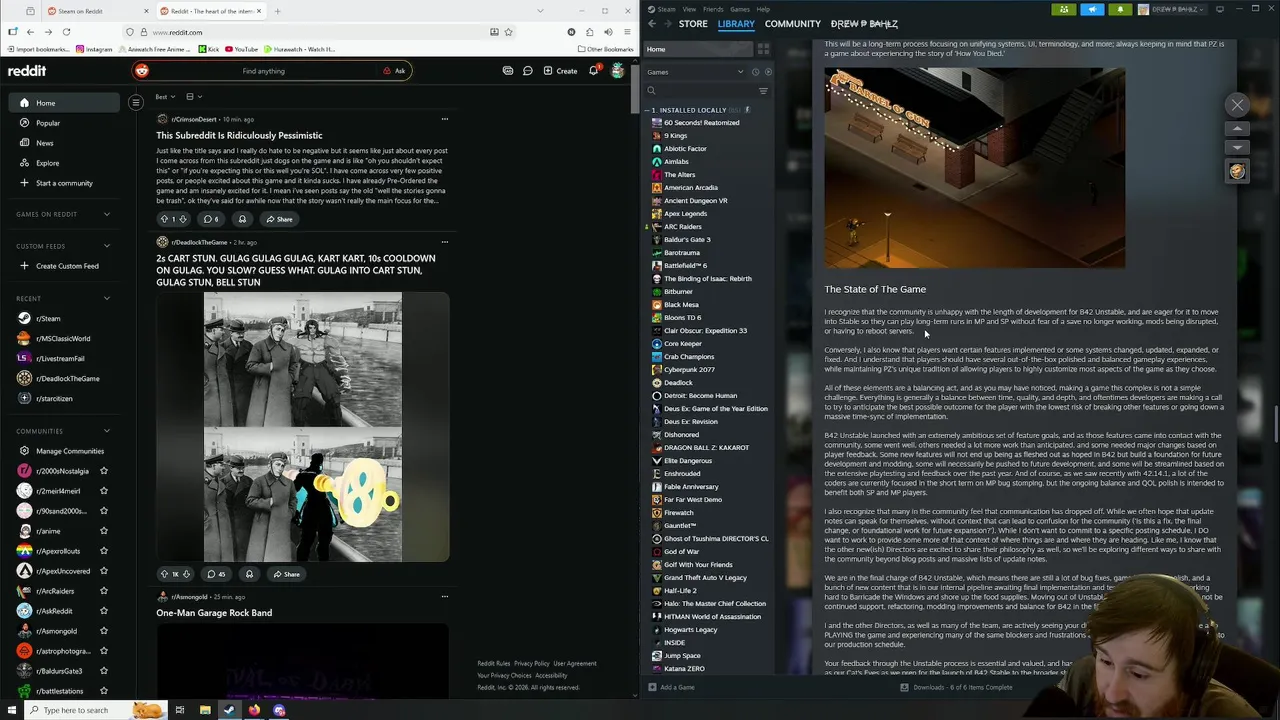The image size is (1280, 720).
Task: Favorite r/anime with star
Action: click(103, 531)
